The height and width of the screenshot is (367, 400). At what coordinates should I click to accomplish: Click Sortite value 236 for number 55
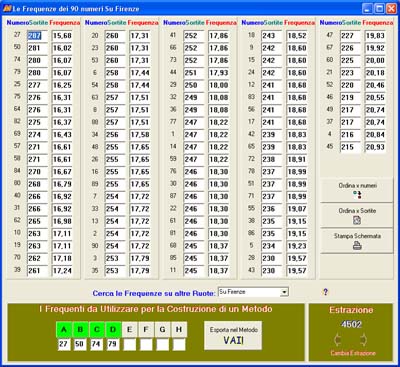point(272,209)
